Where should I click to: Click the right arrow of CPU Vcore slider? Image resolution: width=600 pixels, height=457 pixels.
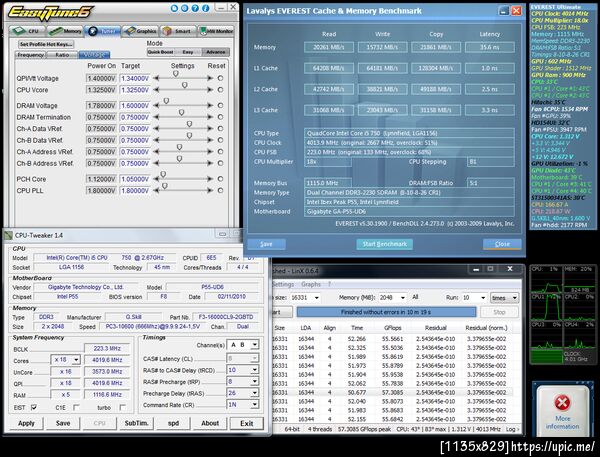(x=210, y=90)
